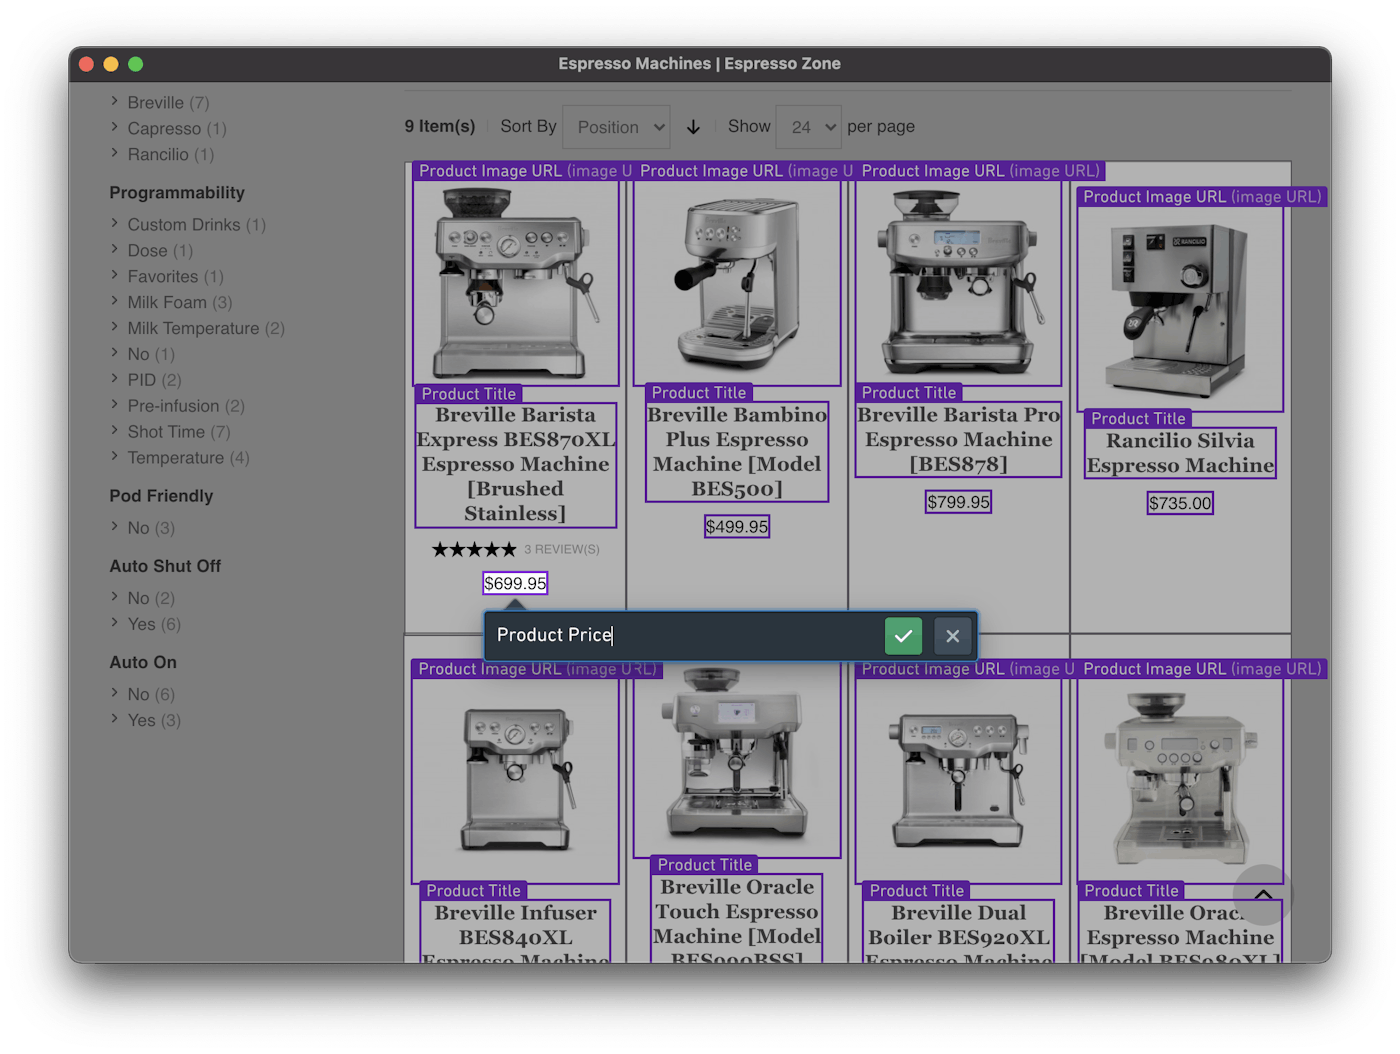Filter by Rancilio (1) brand
Screen dimensions: 1400x1054
pyautogui.click(x=171, y=155)
